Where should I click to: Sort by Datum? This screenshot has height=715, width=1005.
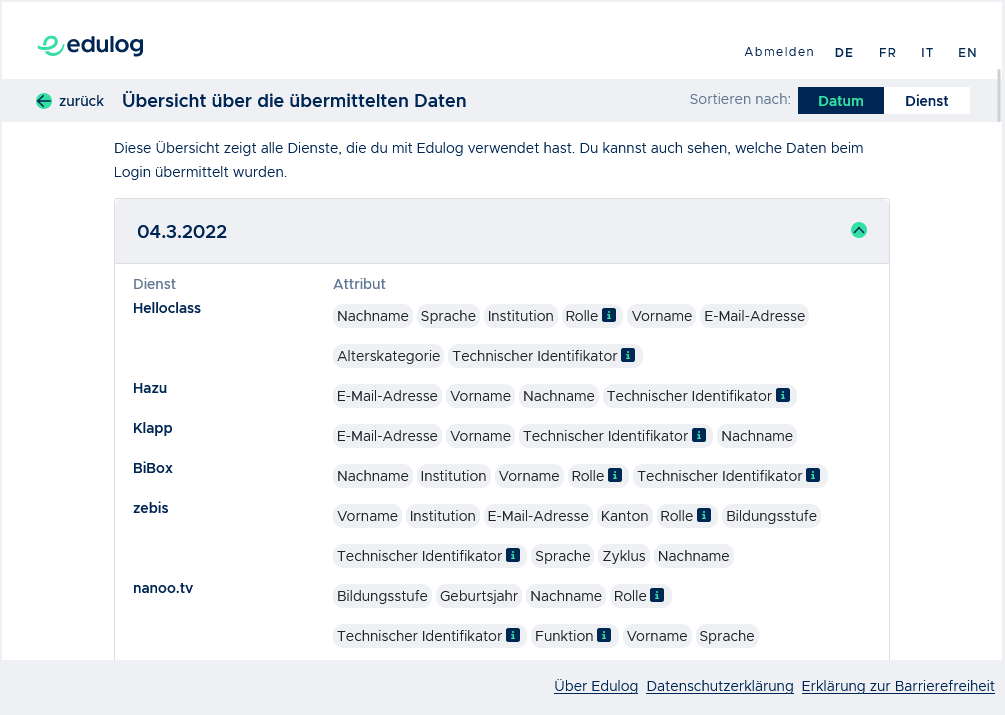840,101
